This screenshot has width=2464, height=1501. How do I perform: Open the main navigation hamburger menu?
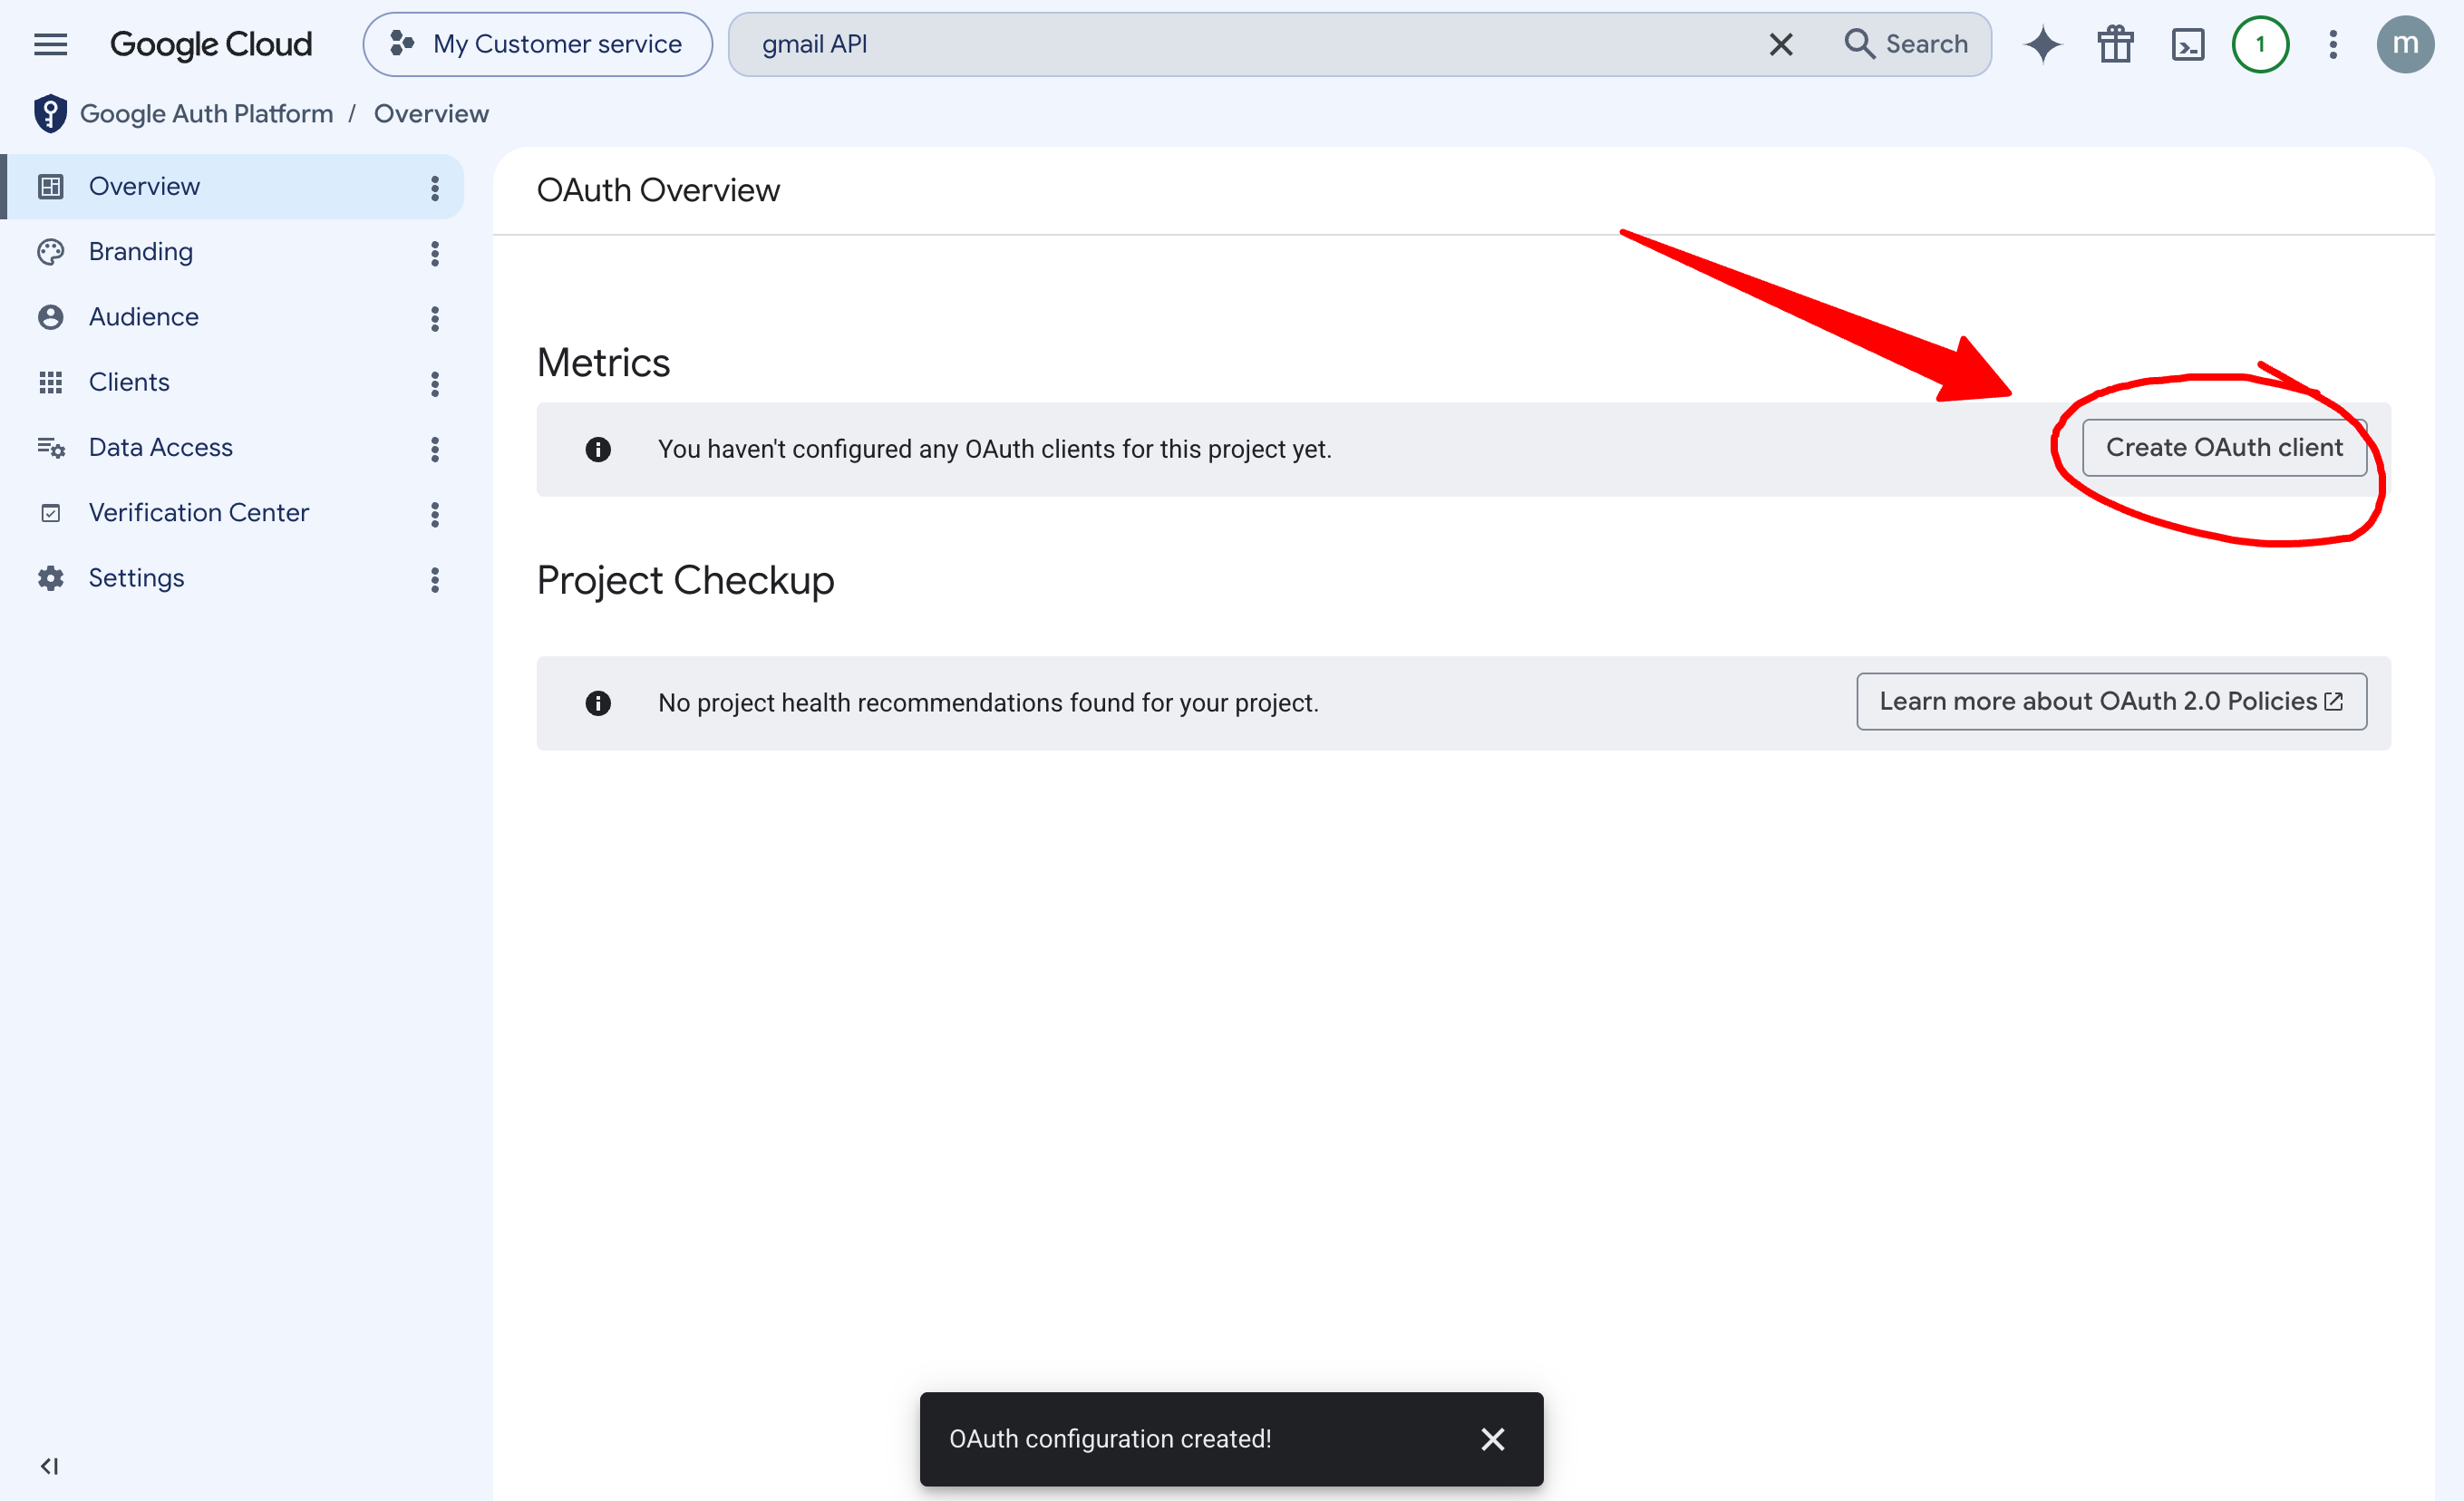click(50, 44)
